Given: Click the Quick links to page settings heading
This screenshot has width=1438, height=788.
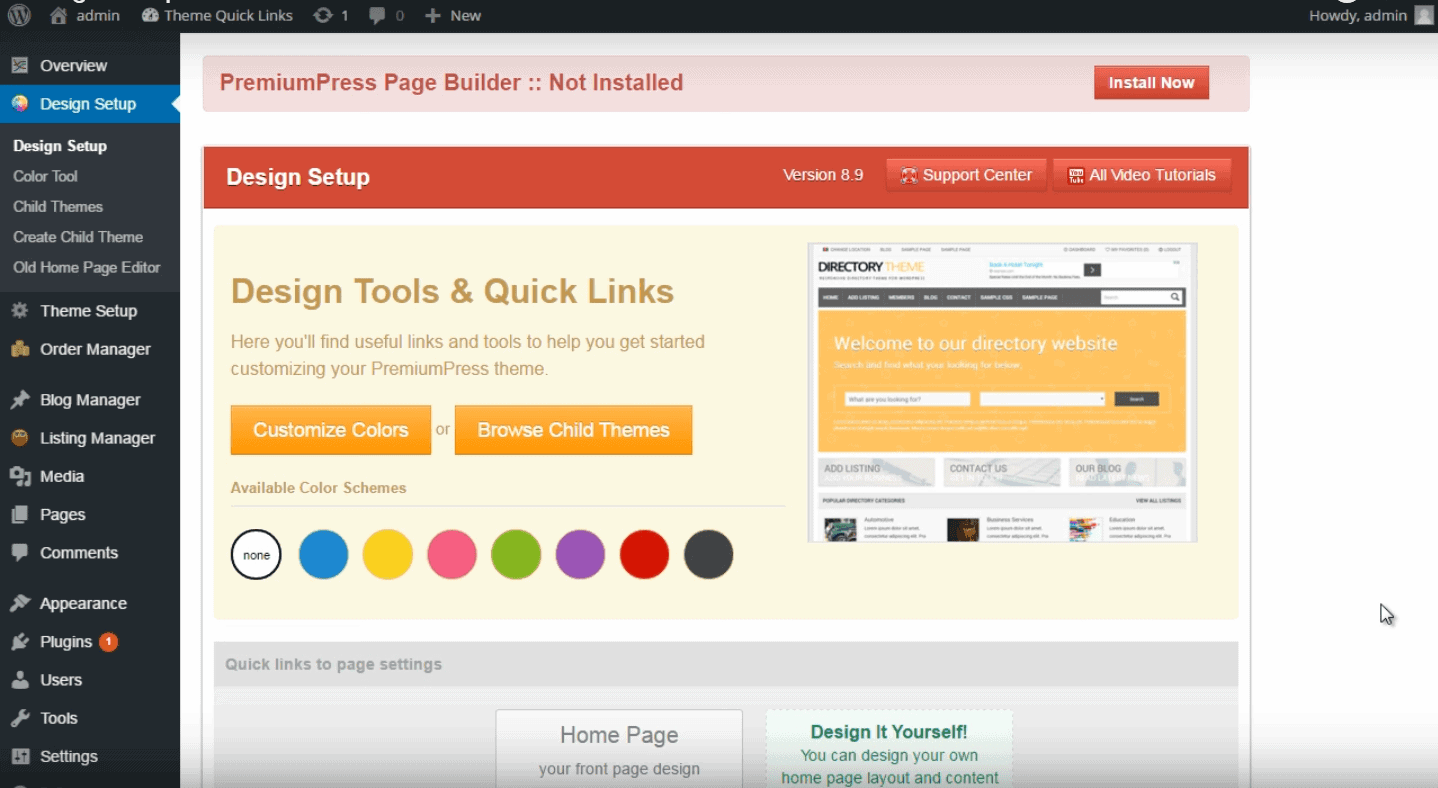Looking at the screenshot, I should pyautogui.click(x=333, y=664).
